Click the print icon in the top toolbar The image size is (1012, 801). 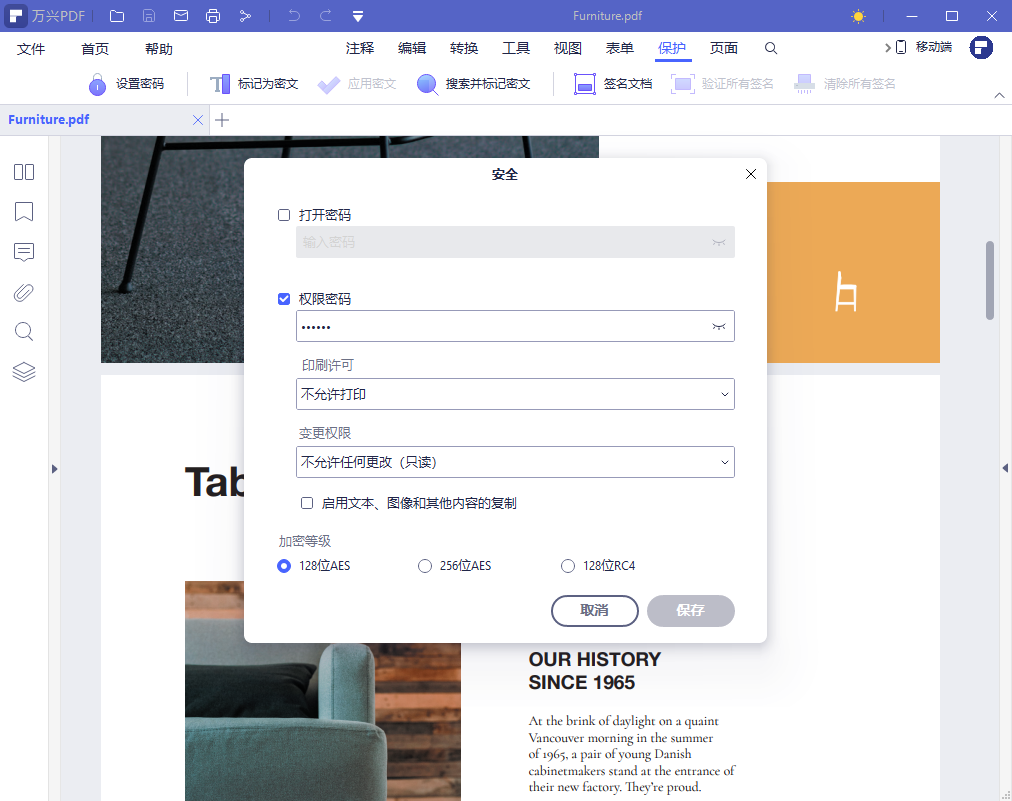[x=212, y=16]
